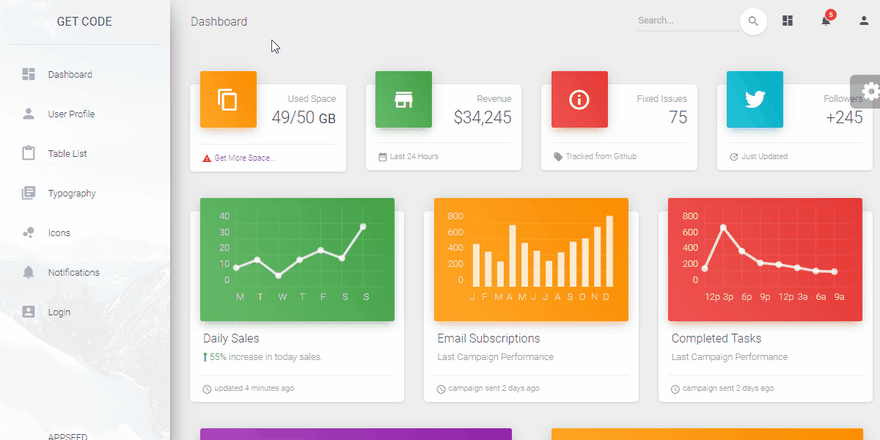Viewport: 880px width, 440px height.
Task: Click the orange Used Space copy icon
Action: coord(228,99)
